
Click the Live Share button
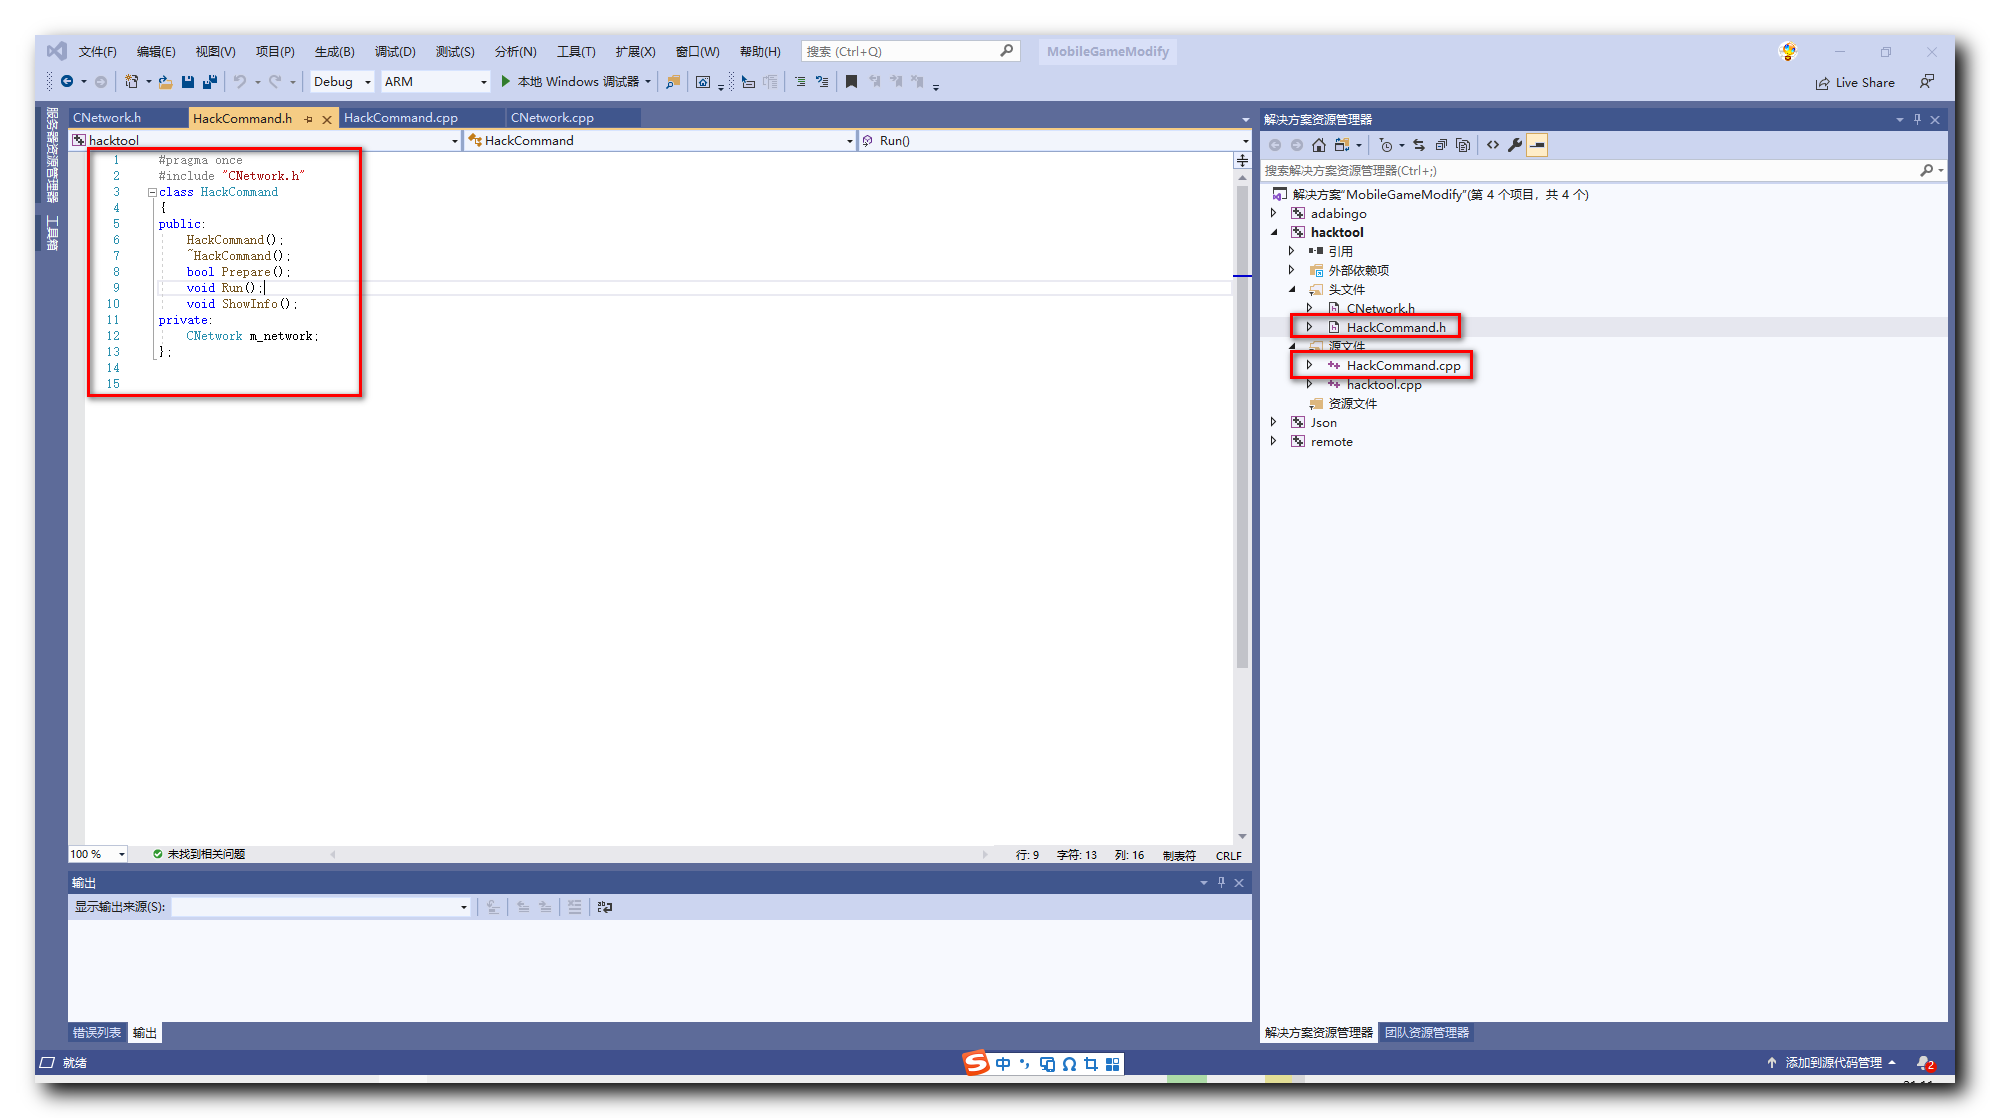(x=1856, y=83)
